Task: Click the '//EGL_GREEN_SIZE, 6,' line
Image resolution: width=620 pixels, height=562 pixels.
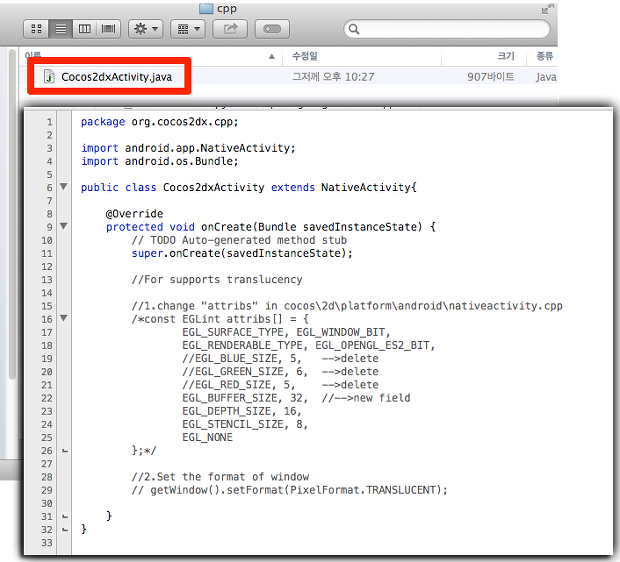Action: click(x=280, y=372)
